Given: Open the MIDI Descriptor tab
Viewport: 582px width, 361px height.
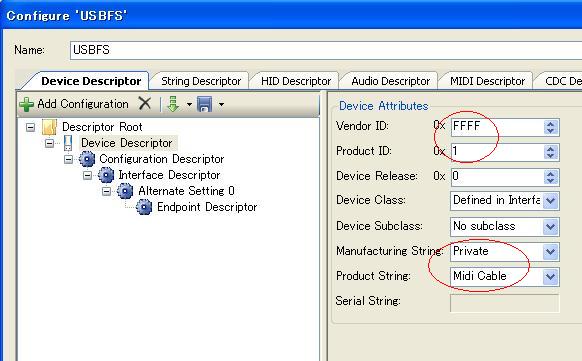Looking at the screenshot, I should click(x=487, y=81).
